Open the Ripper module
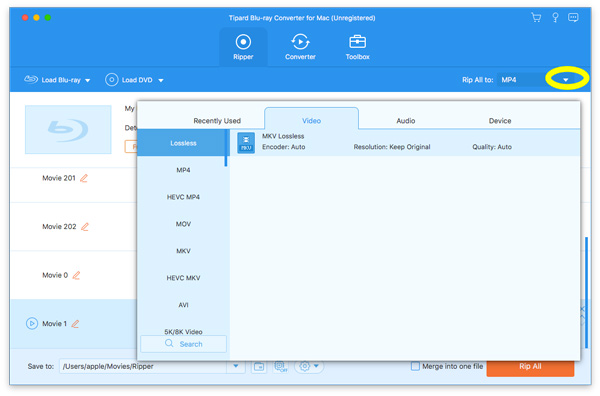The height and width of the screenshot is (396, 600). [243, 47]
